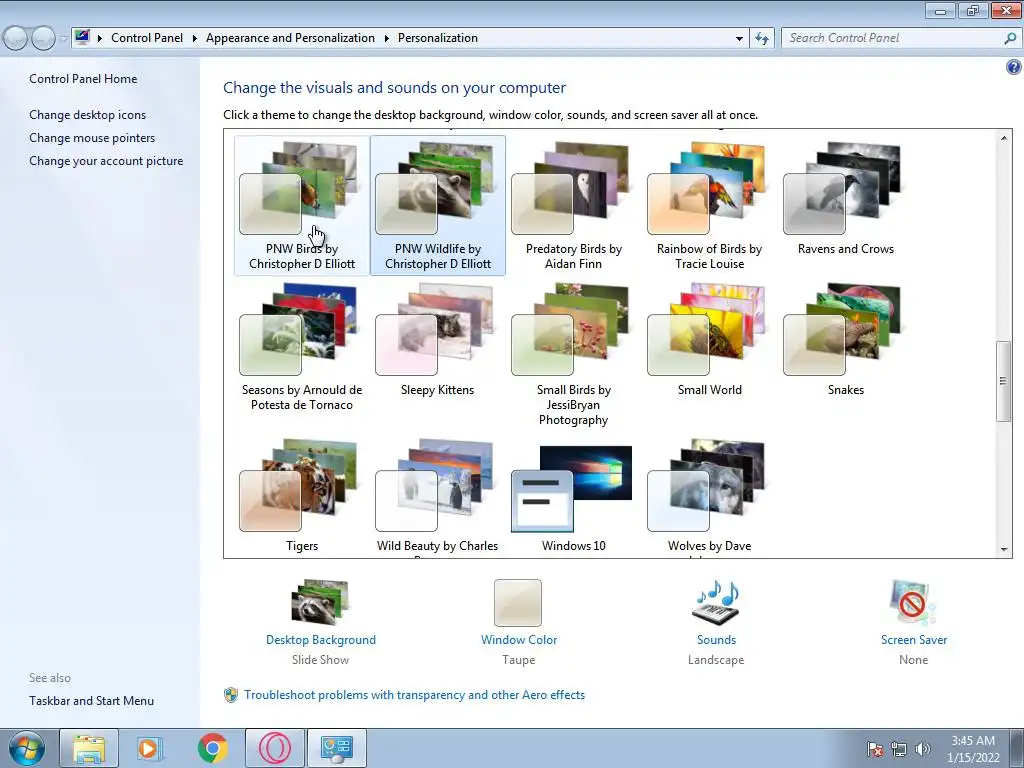Select the PNW Wildlife by Christopher D Elliott theme
This screenshot has width=1024, height=768.
pos(438,205)
